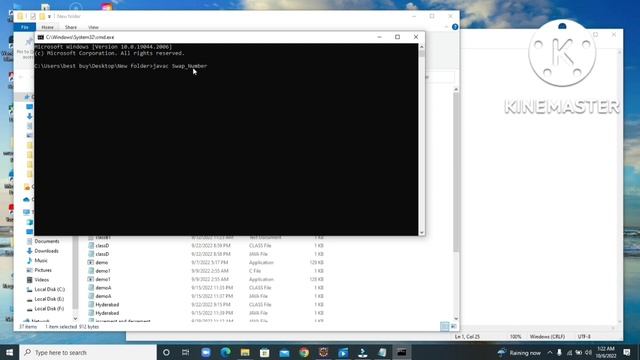The image size is (640, 360).
Task: Open the round orange app taskbar icon
Action: [x=323, y=352]
